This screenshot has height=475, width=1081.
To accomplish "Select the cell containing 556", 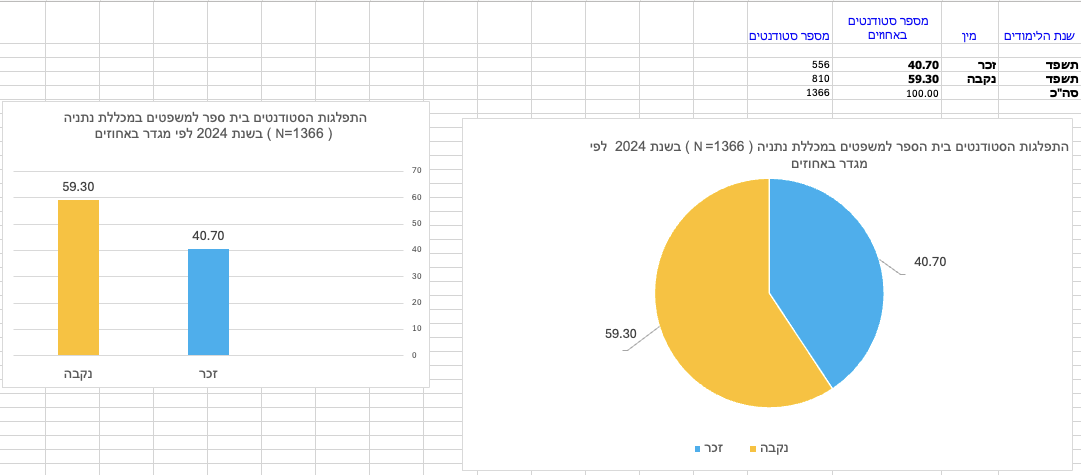I will [x=789, y=65].
